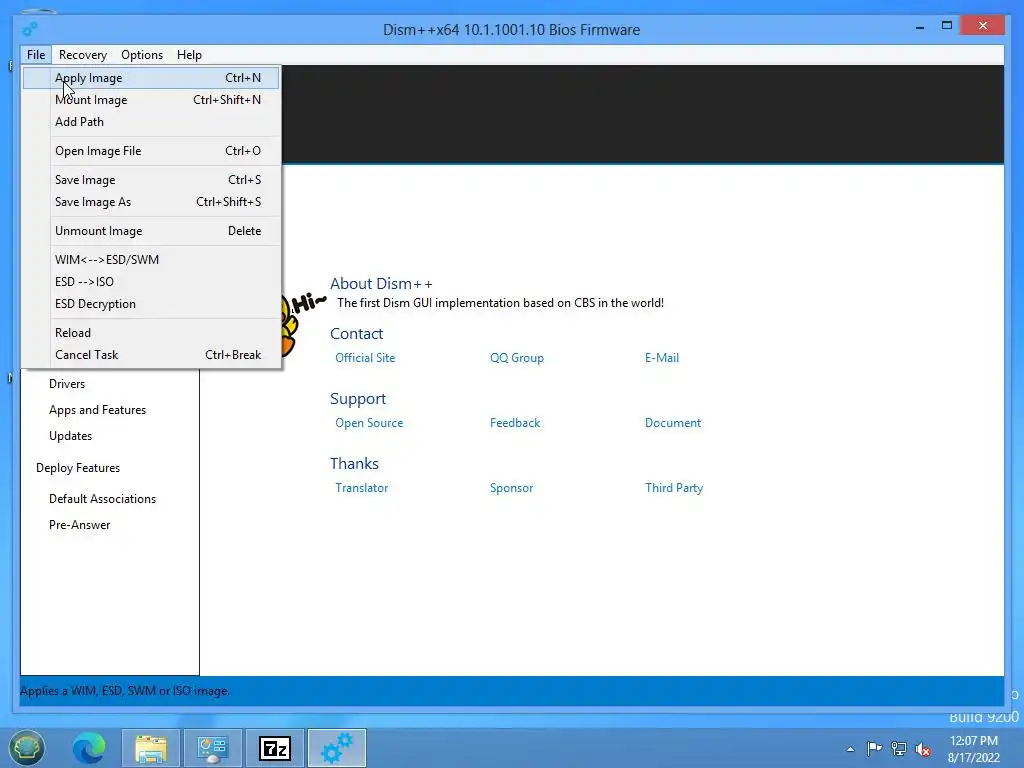Choose Save Image As entry
The width and height of the screenshot is (1024, 768).
151,202
